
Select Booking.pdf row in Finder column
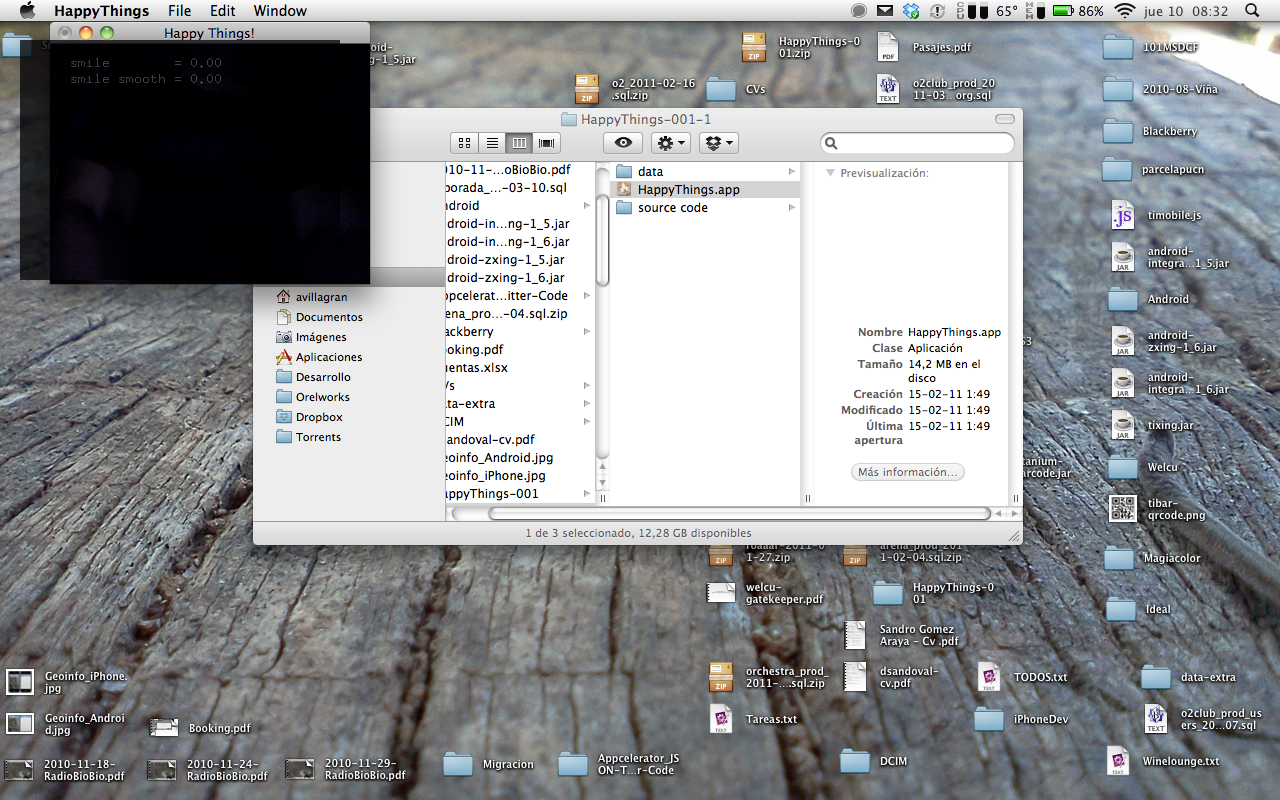pyautogui.click(x=520, y=350)
